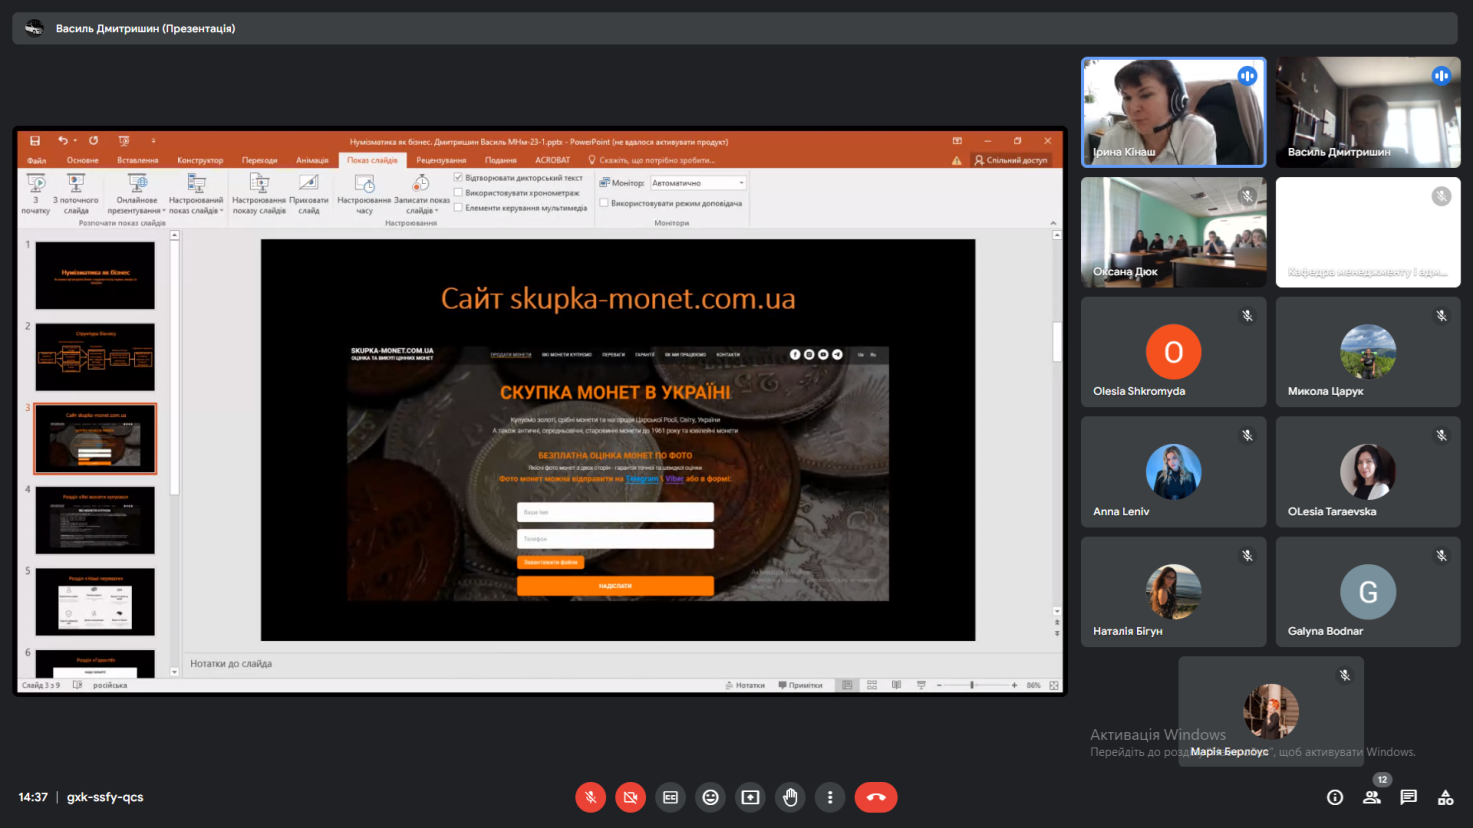Open the chat with everyone panel
Viewport: 1473px width, 828px height.
click(1408, 797)
